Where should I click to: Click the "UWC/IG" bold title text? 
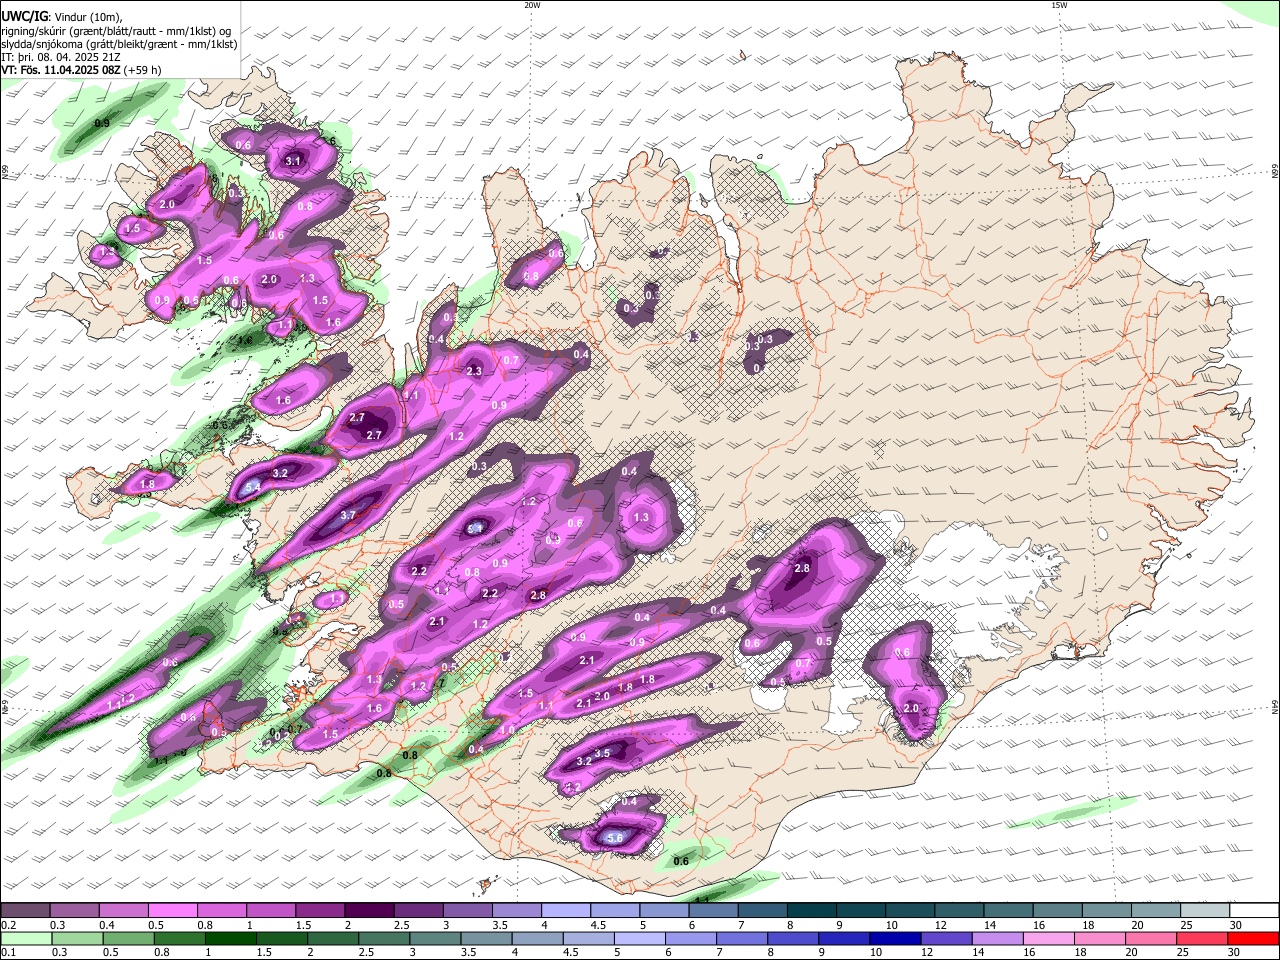(x=24, y=16)
